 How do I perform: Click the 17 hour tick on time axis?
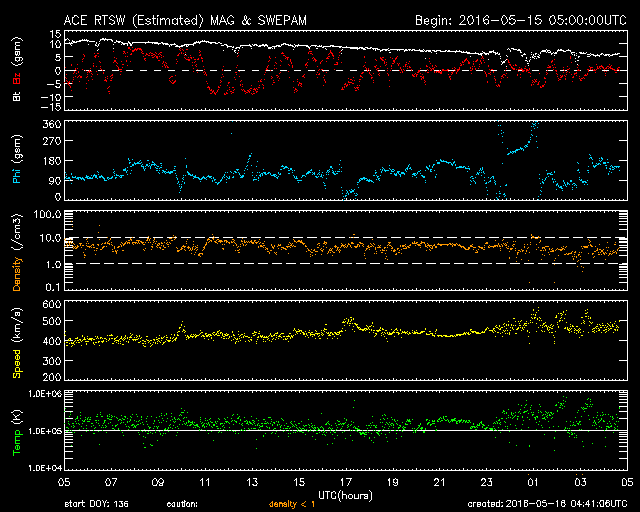click(x=345, y=482)
